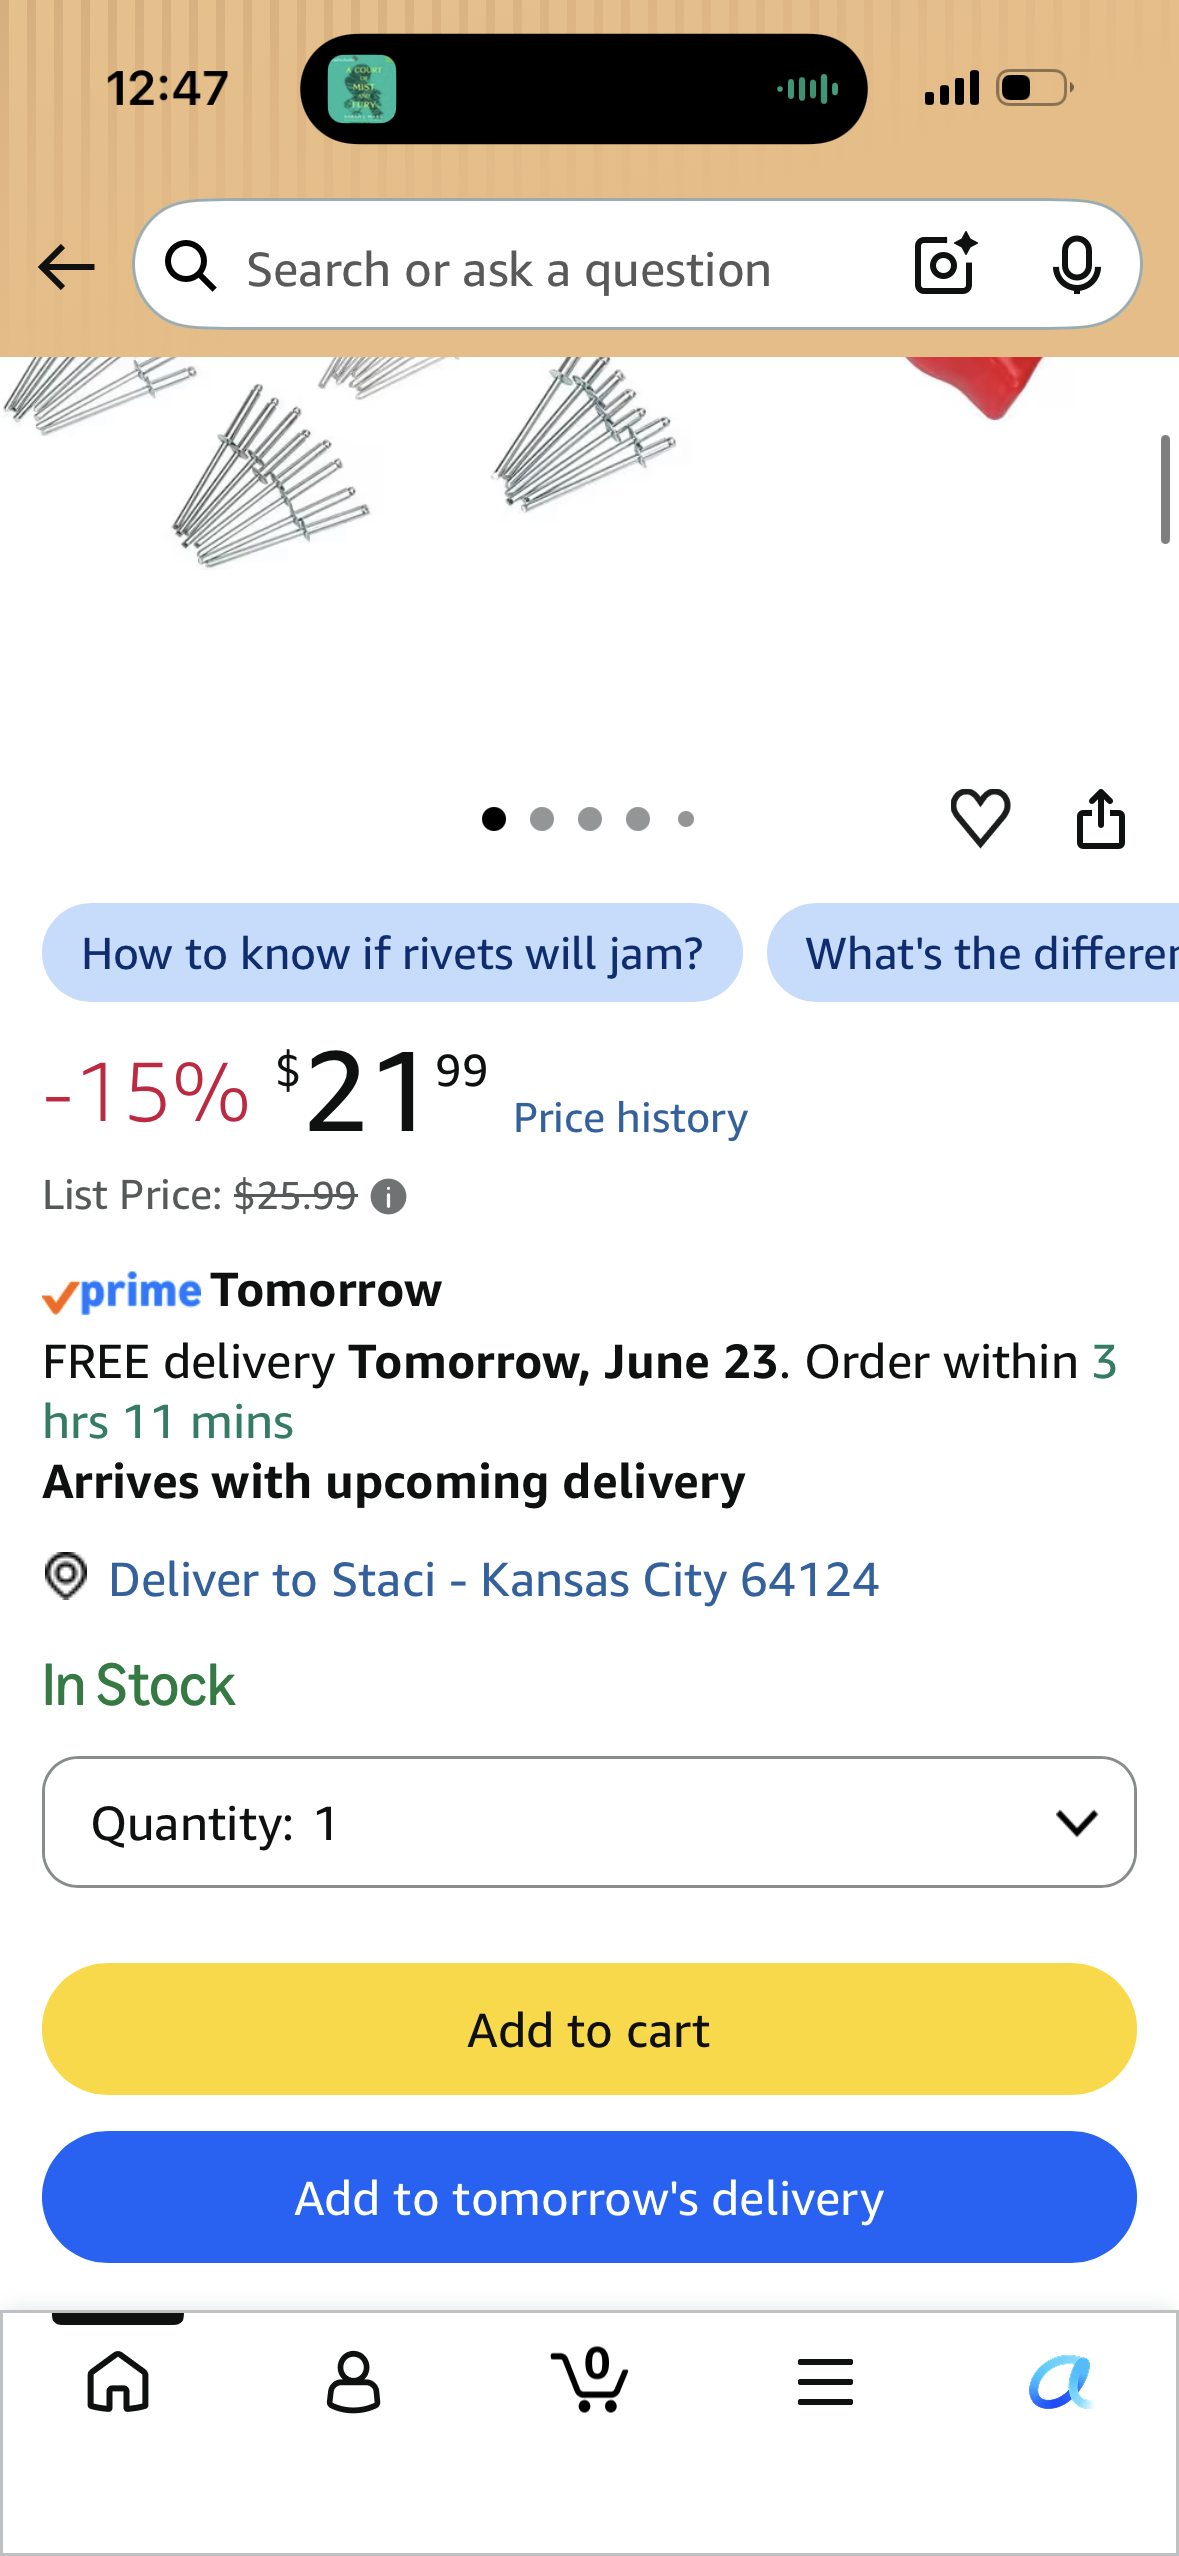The height and width of the screenshot is (2556, 1179).
Task: Add item to wish list heart
Action: (980, 818)
